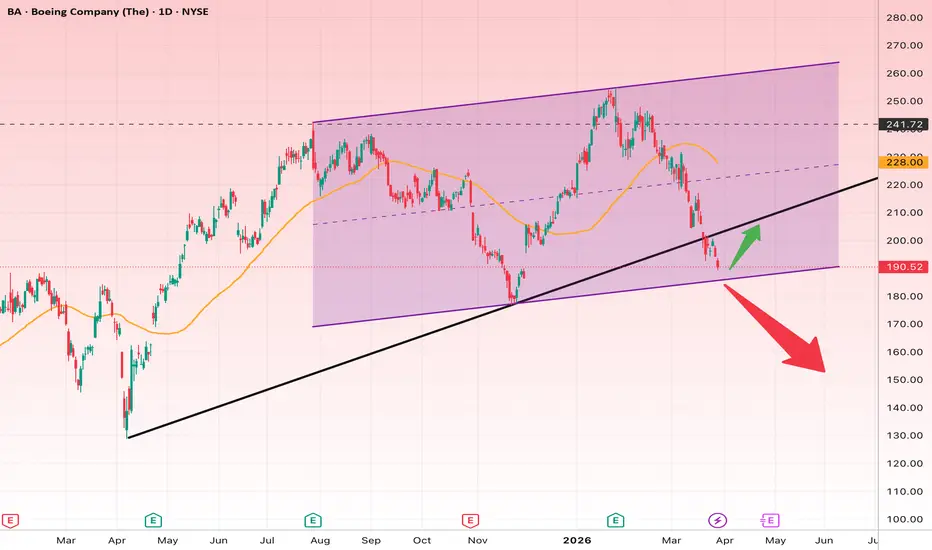Viewport: 932px width, 550px height.
Task: Click the 260.00 price axis label
Action: tap(904, 74)
